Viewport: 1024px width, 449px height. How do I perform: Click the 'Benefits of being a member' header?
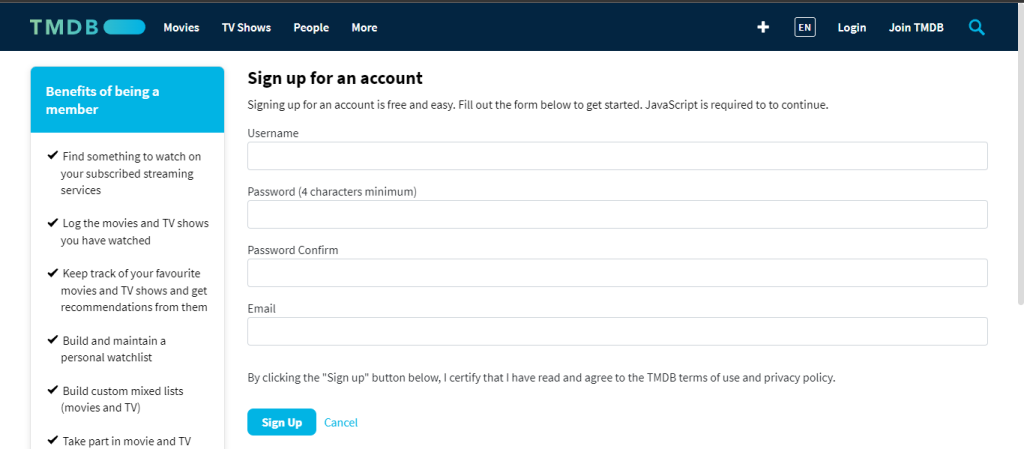(127, 100)
